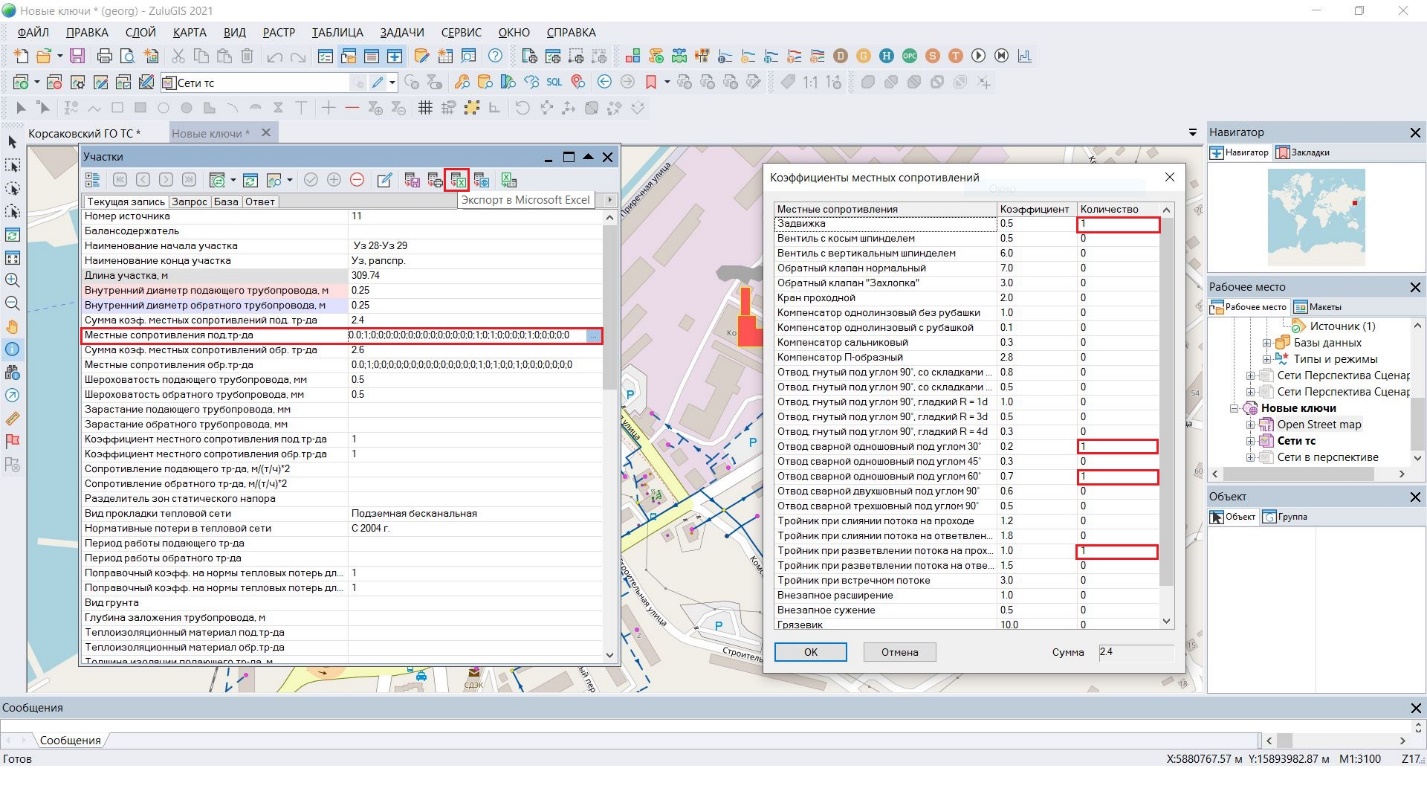
Task: Click the help question mark icon
Action: tap(495, 56)
